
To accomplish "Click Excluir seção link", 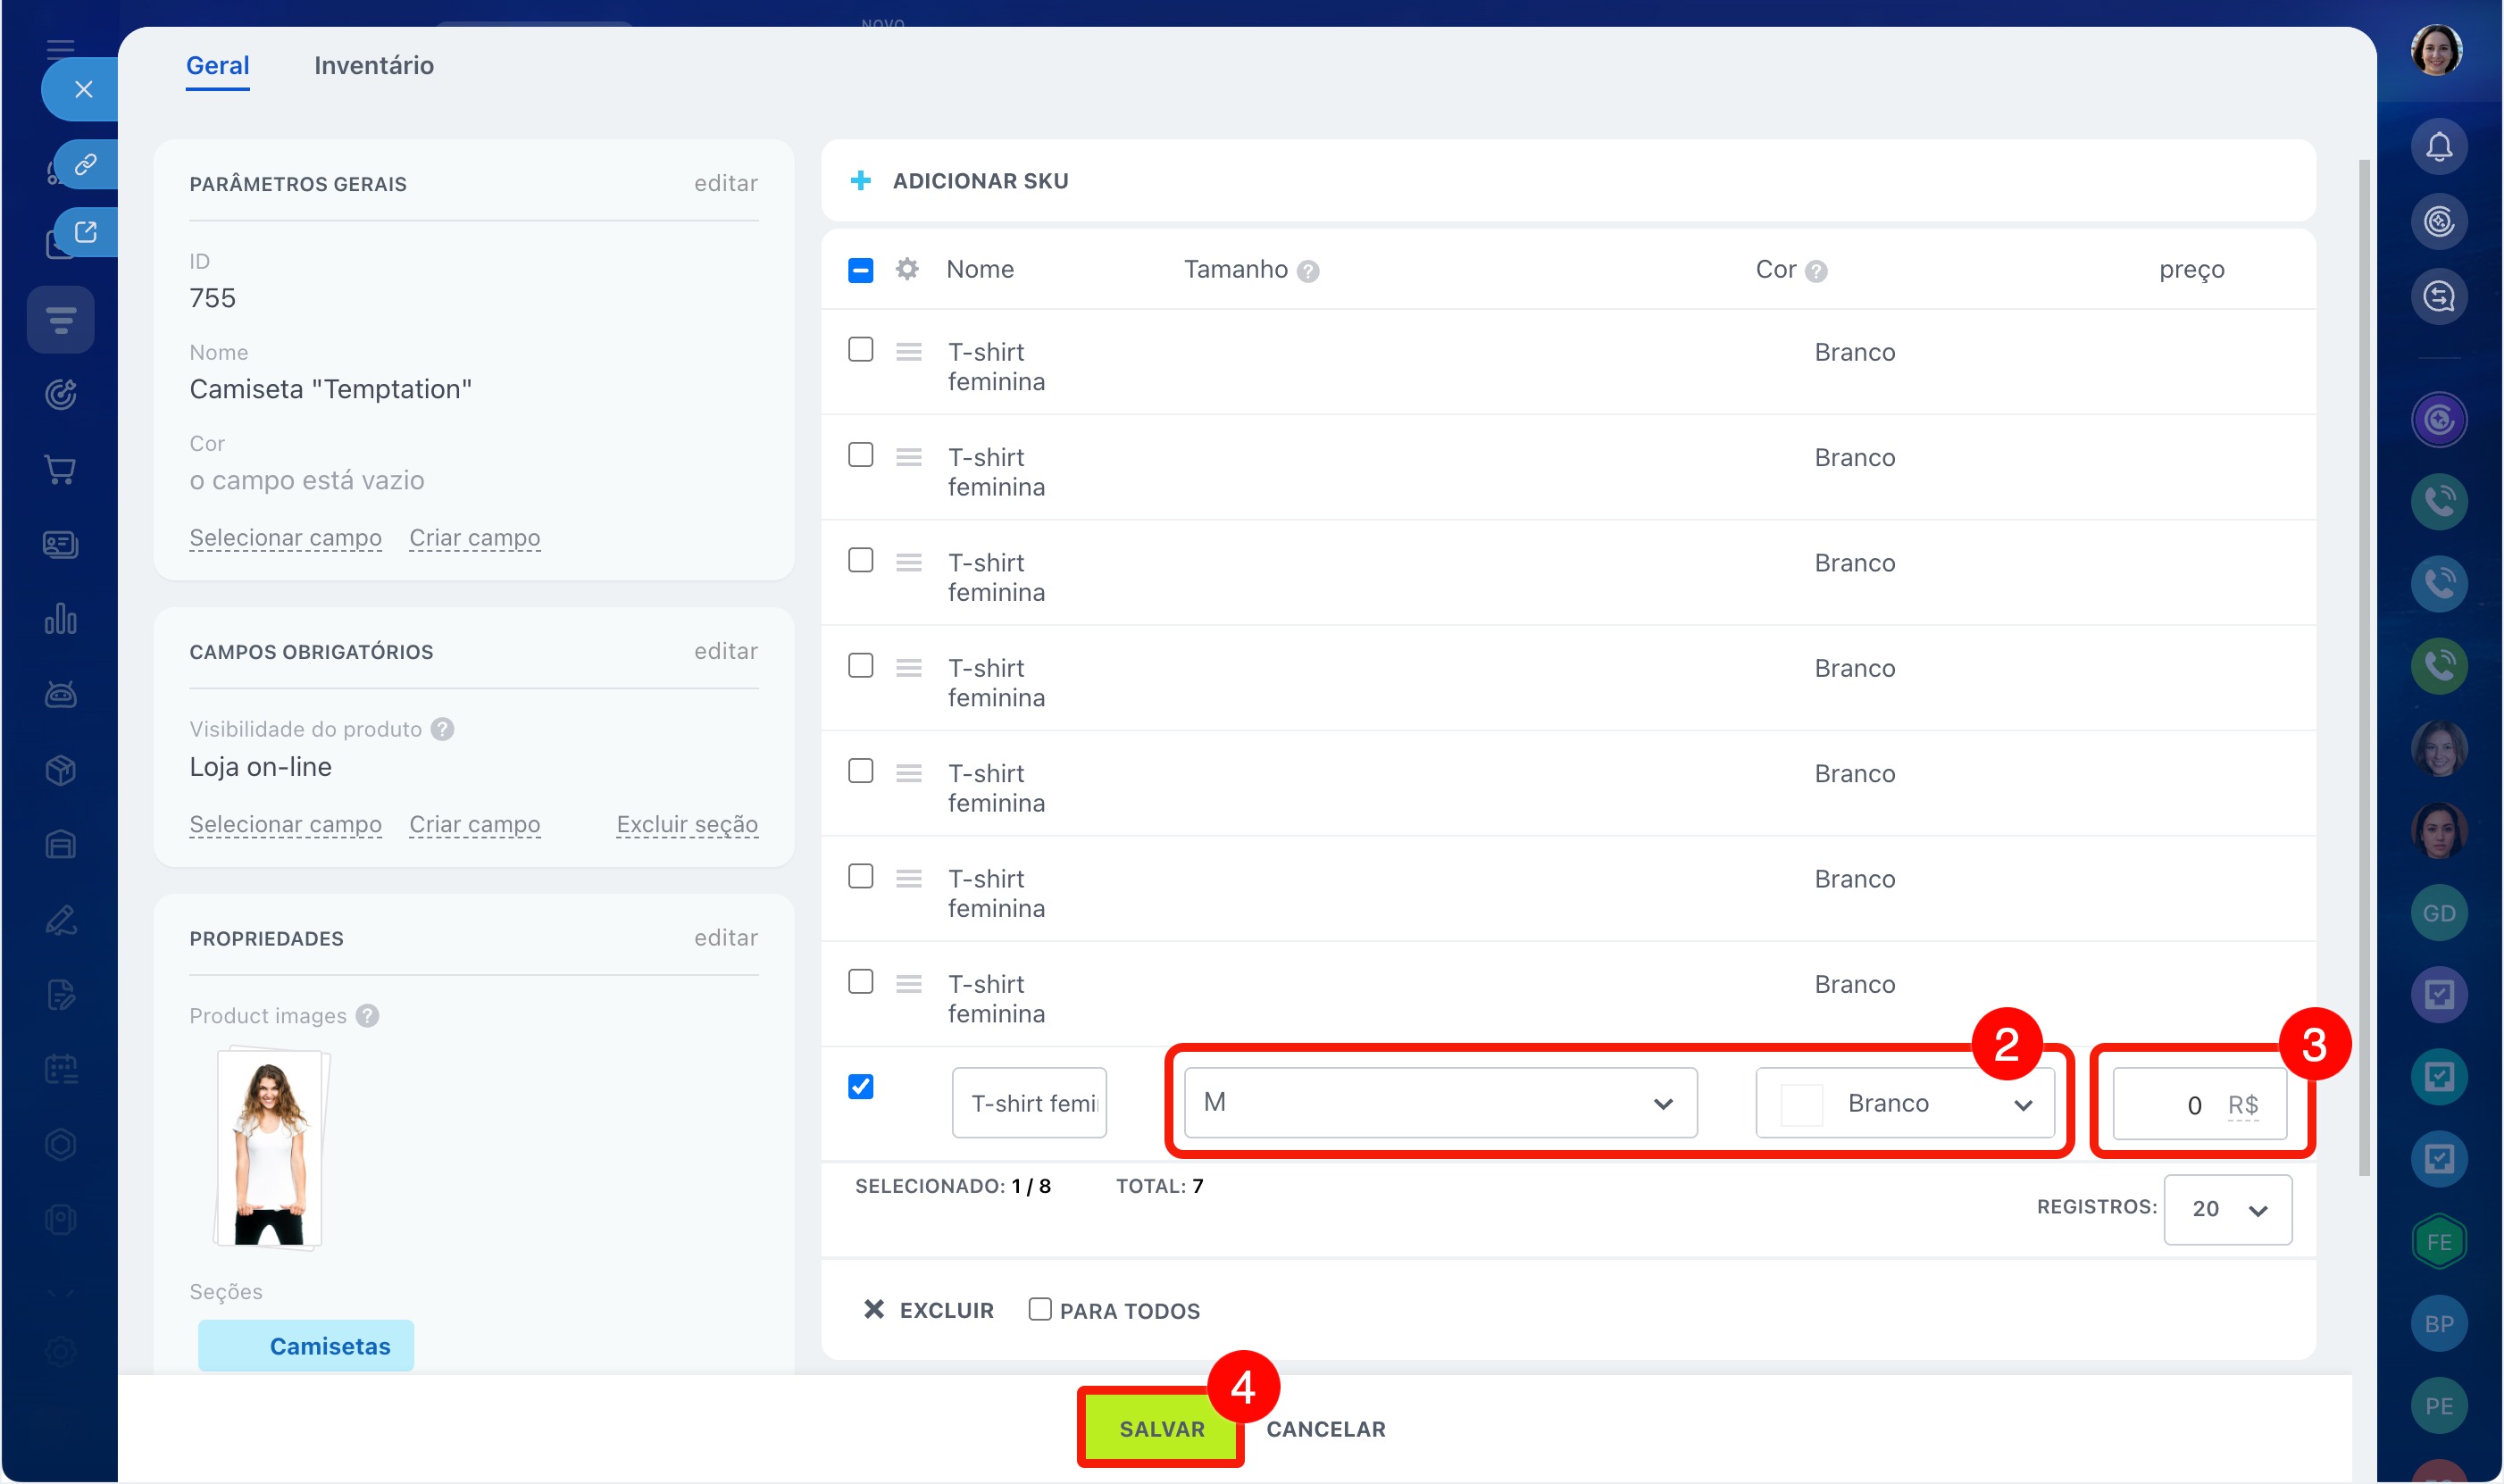I will click(686, 824).
